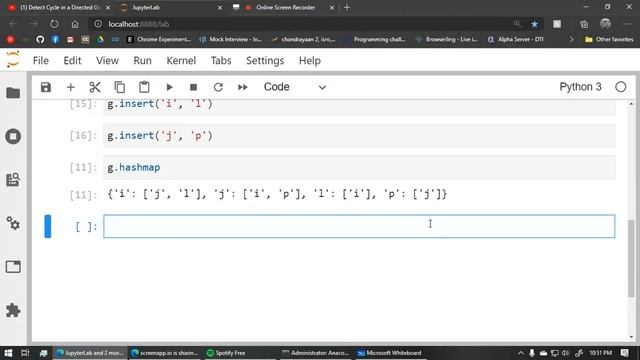Open the Settings menu
This screenshot has height=360, width=640.
(265, 60)
